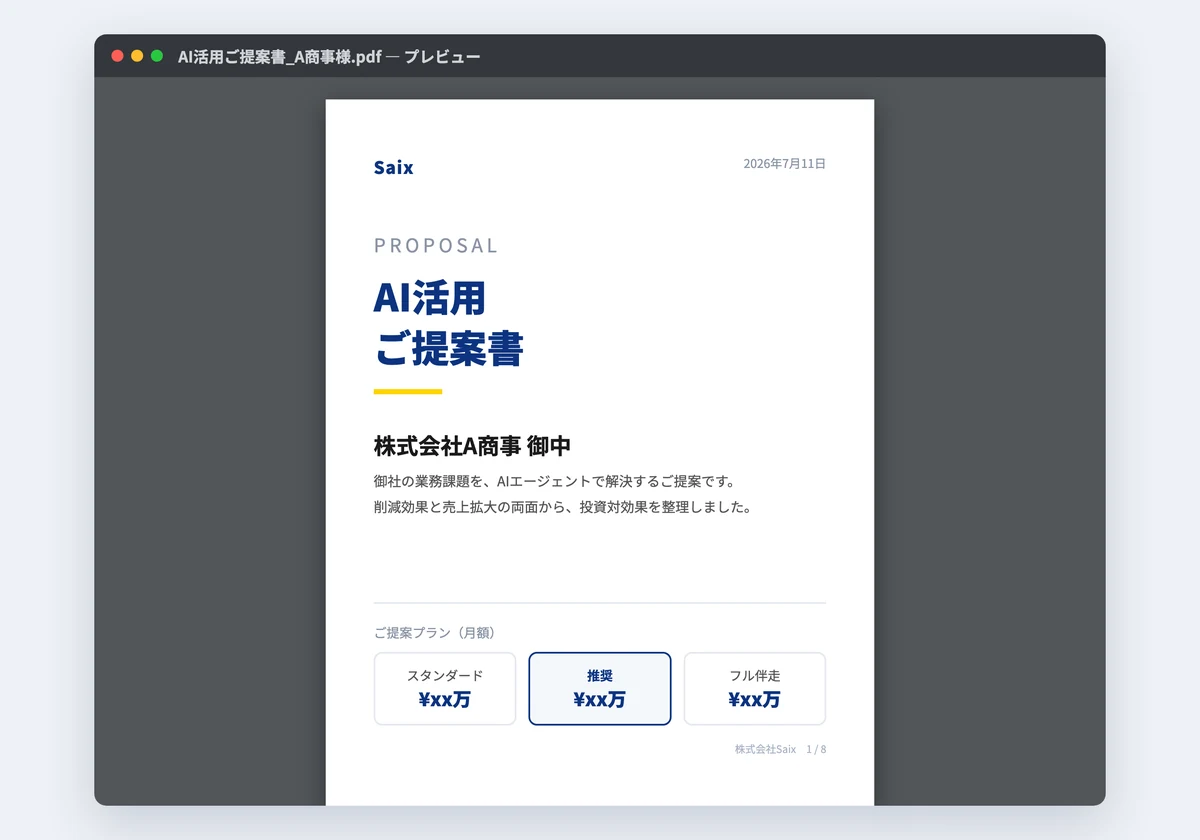Click the heading line AI活用
This screenshot has width=1200, height=840.
tap(430, 298)
